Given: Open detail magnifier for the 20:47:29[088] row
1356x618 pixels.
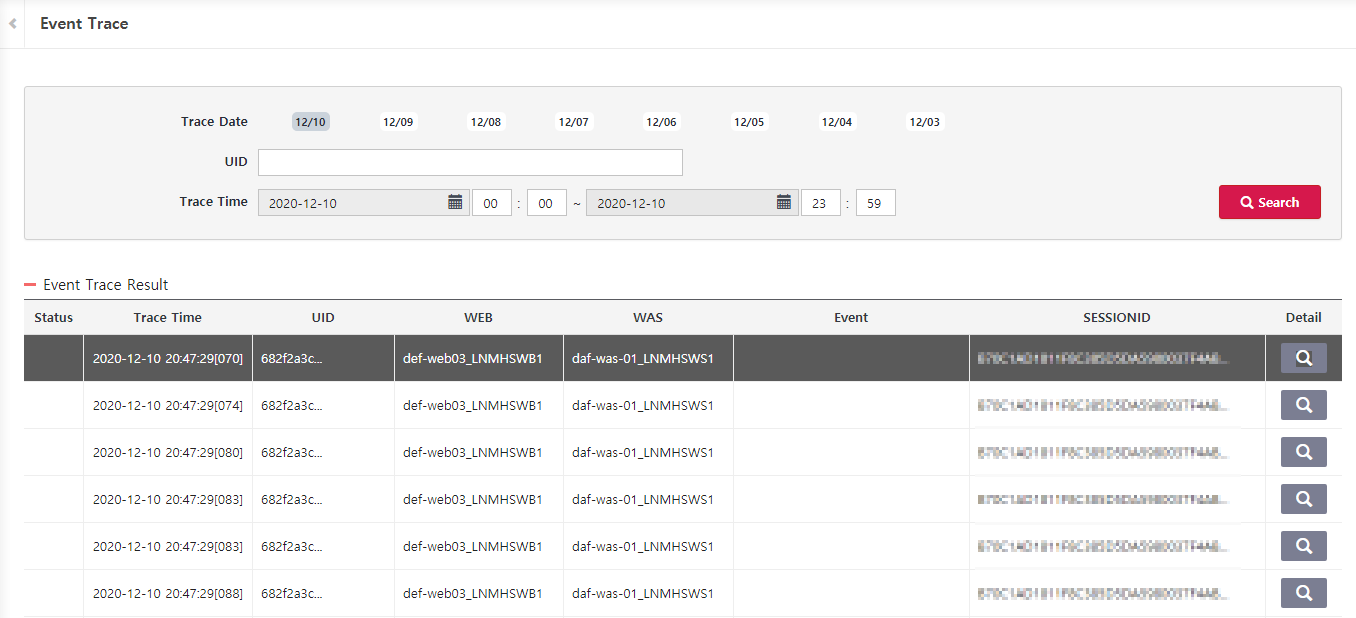Looking at the screenshot, I should 1303,593.
